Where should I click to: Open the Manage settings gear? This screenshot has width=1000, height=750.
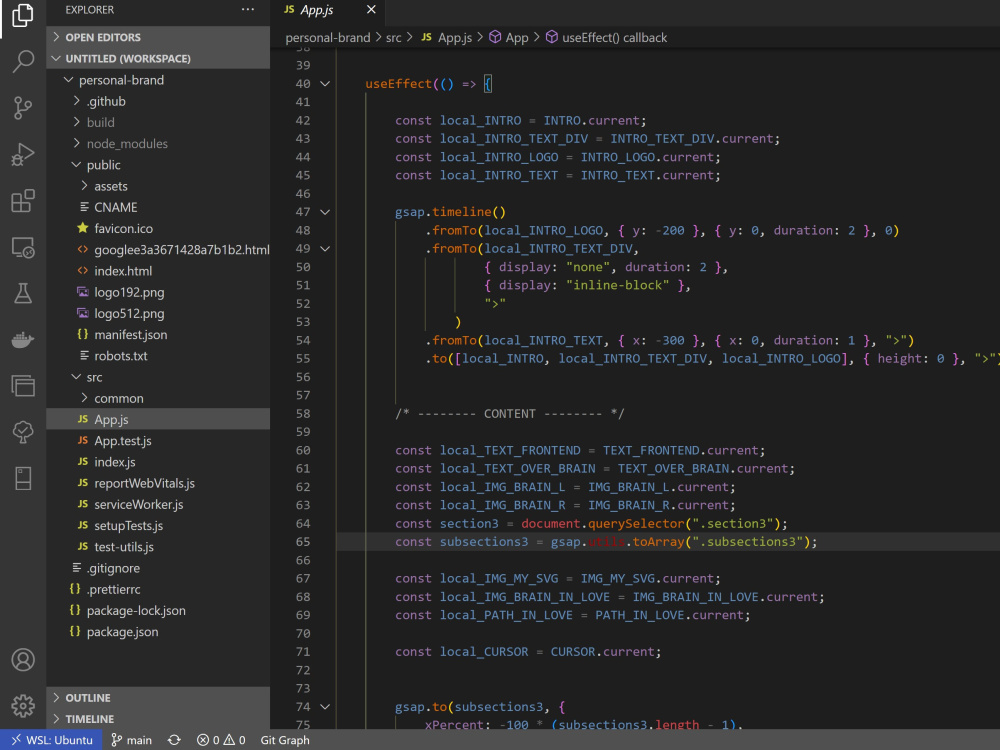coord(23,705)
